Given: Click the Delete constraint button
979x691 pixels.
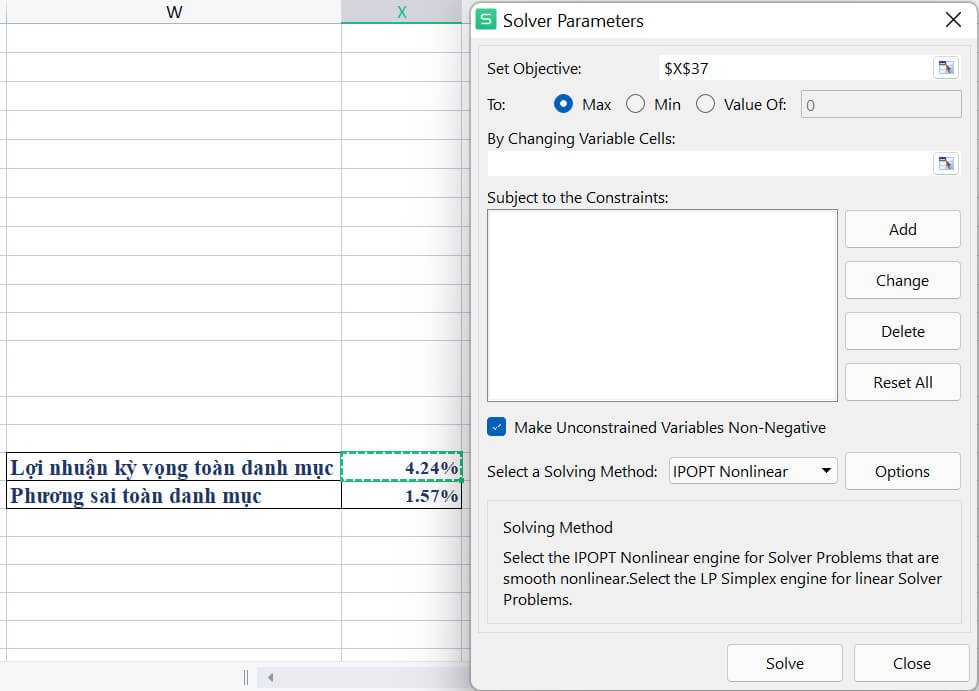Looking at the screenshot, I should (903, 331).
